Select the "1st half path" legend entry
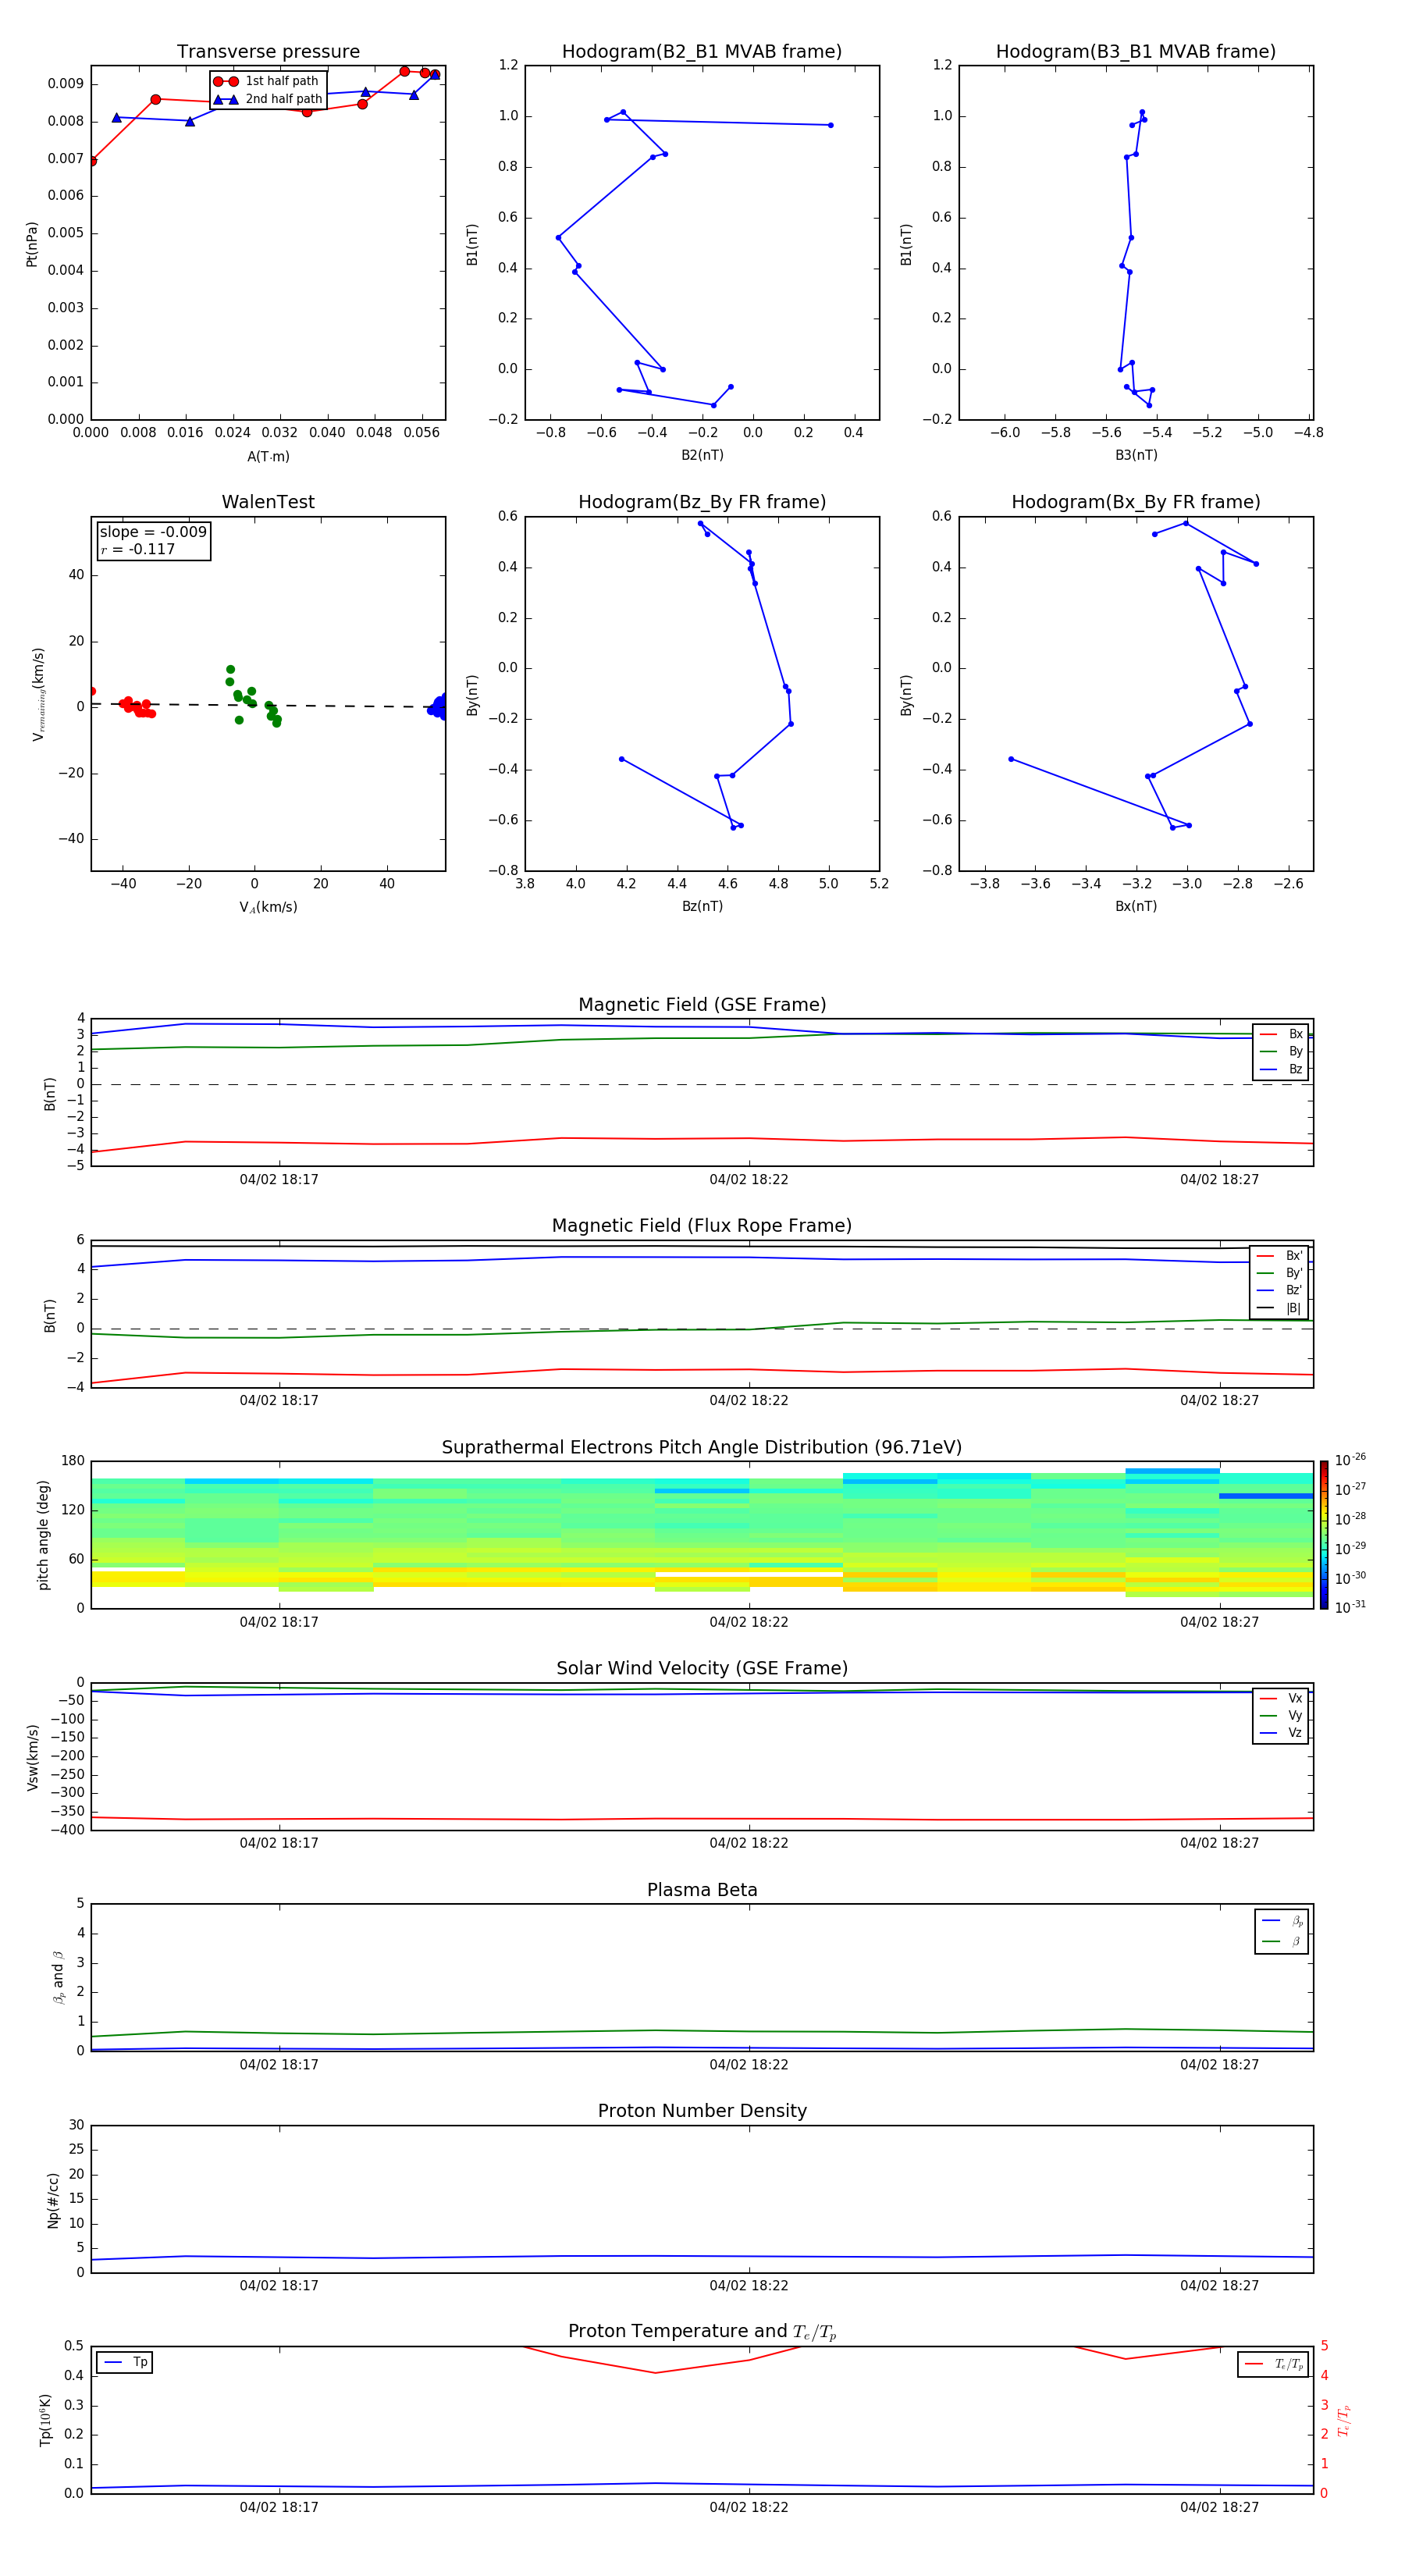Viewport: 1405px width, 2576px height. tap(268, 81)
